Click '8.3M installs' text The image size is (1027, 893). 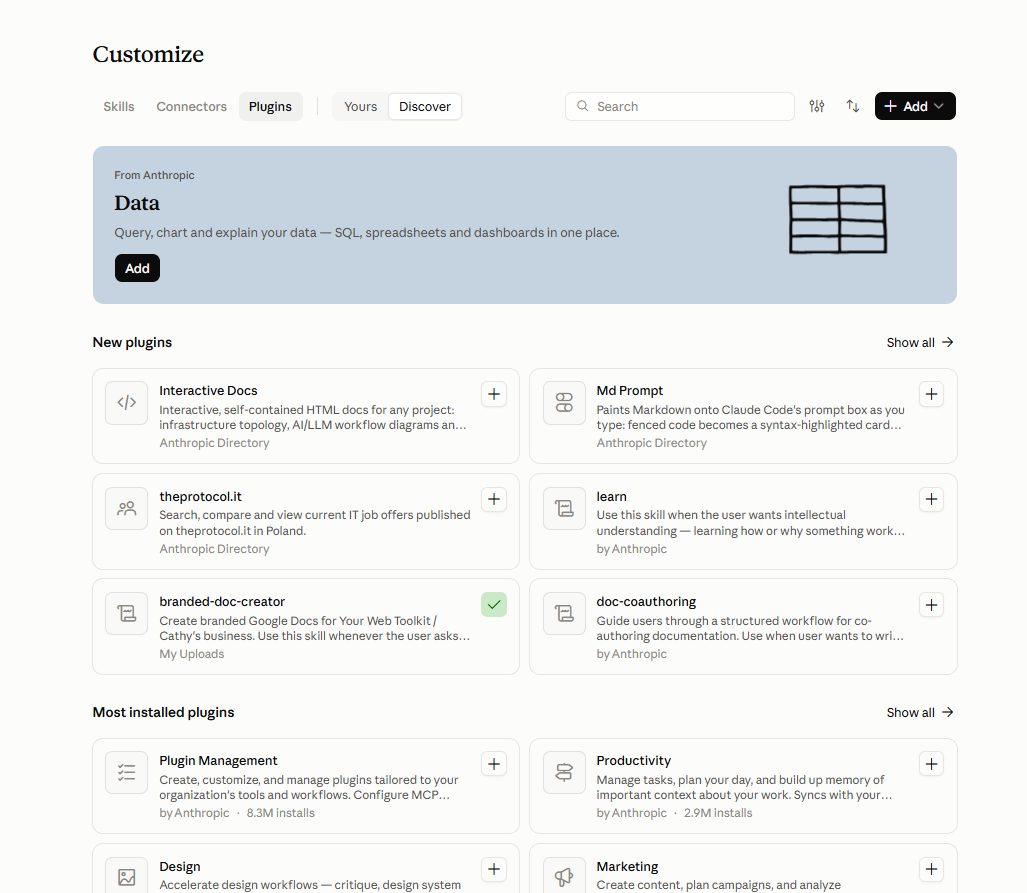point(280,813)
